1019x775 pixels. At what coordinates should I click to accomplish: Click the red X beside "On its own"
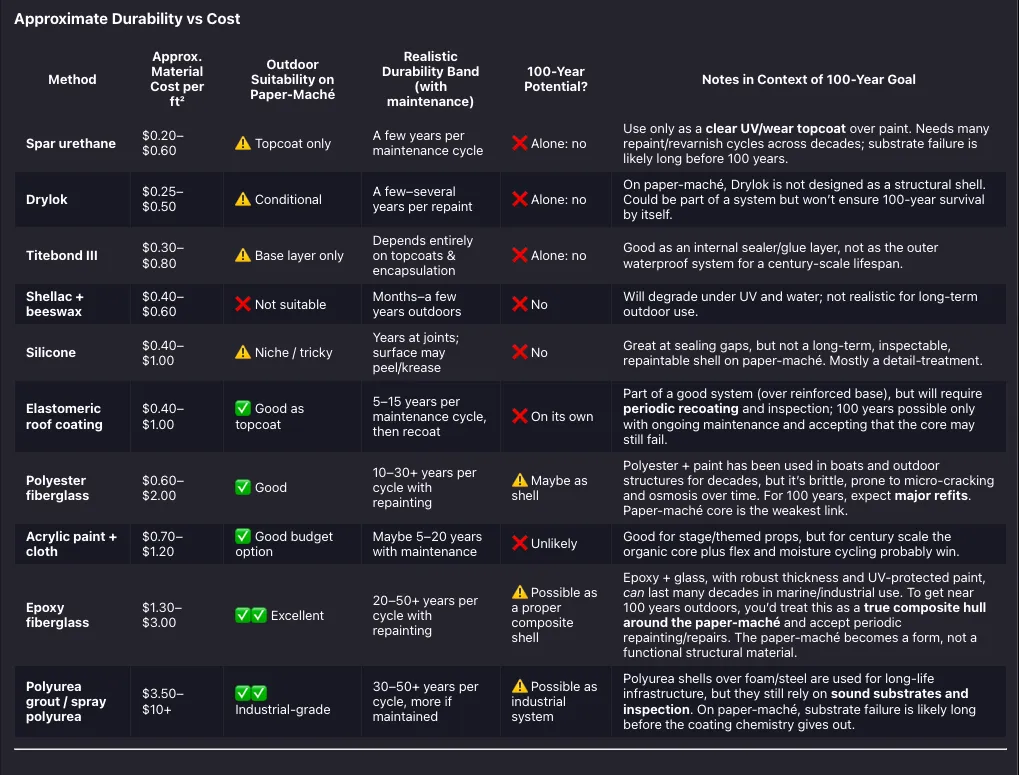pyautogui.click(x=520, y=417)
